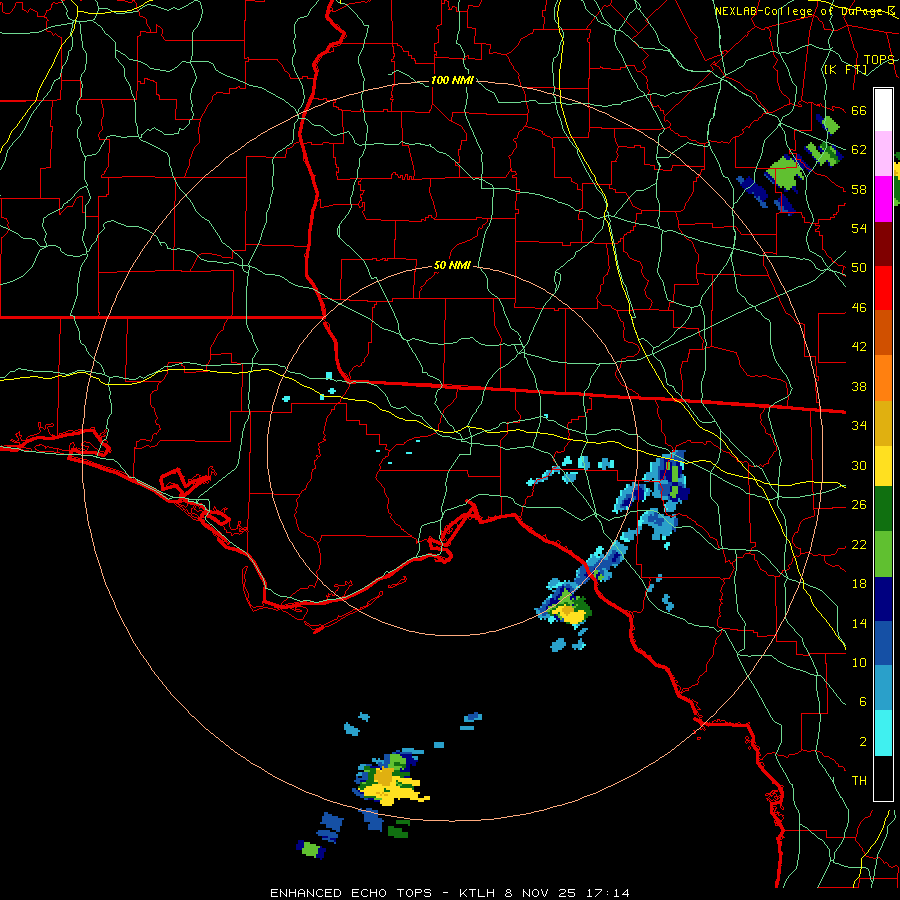Click the legend value 30

(859, 465)
